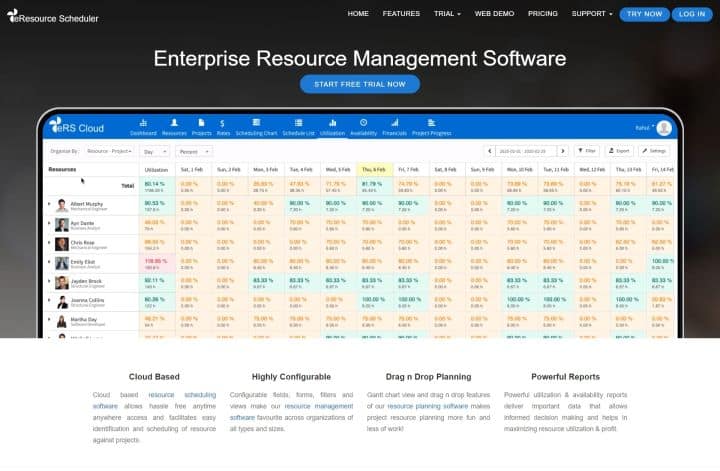Click the eResource Scheduler logo
Image resolution: width=720 pixels, height=471 pixels.
(x=53, y=17)
